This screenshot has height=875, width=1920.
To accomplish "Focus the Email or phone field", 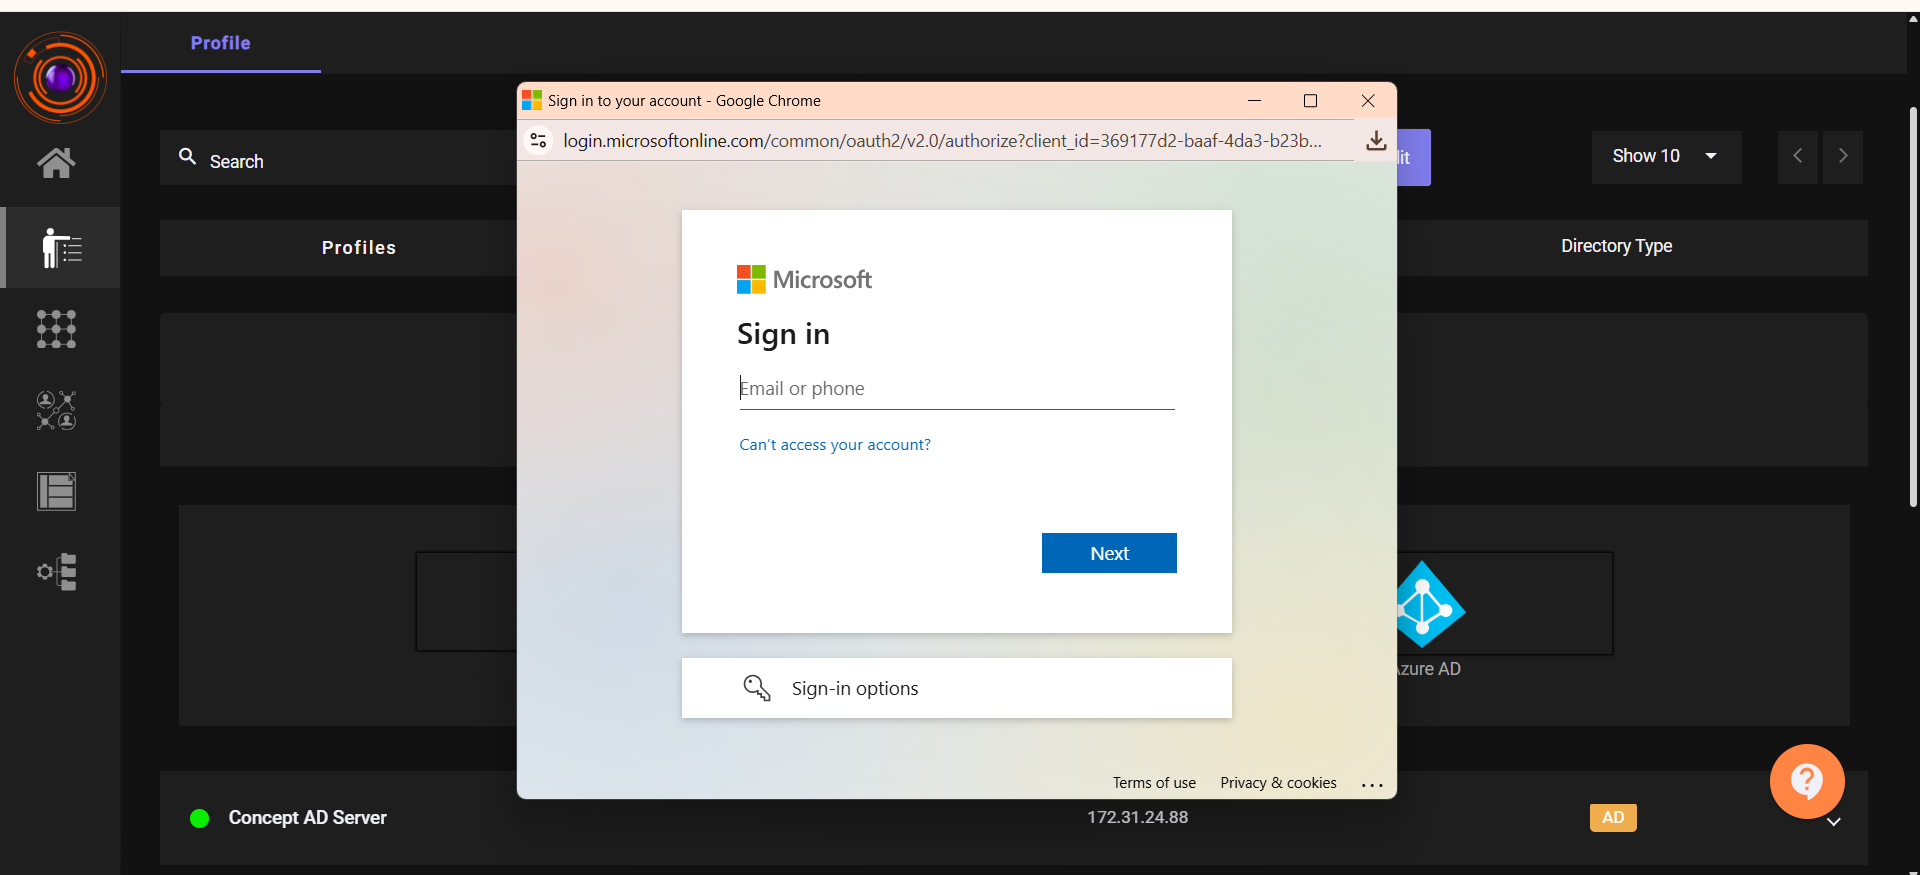I will (x=957, y=389).
